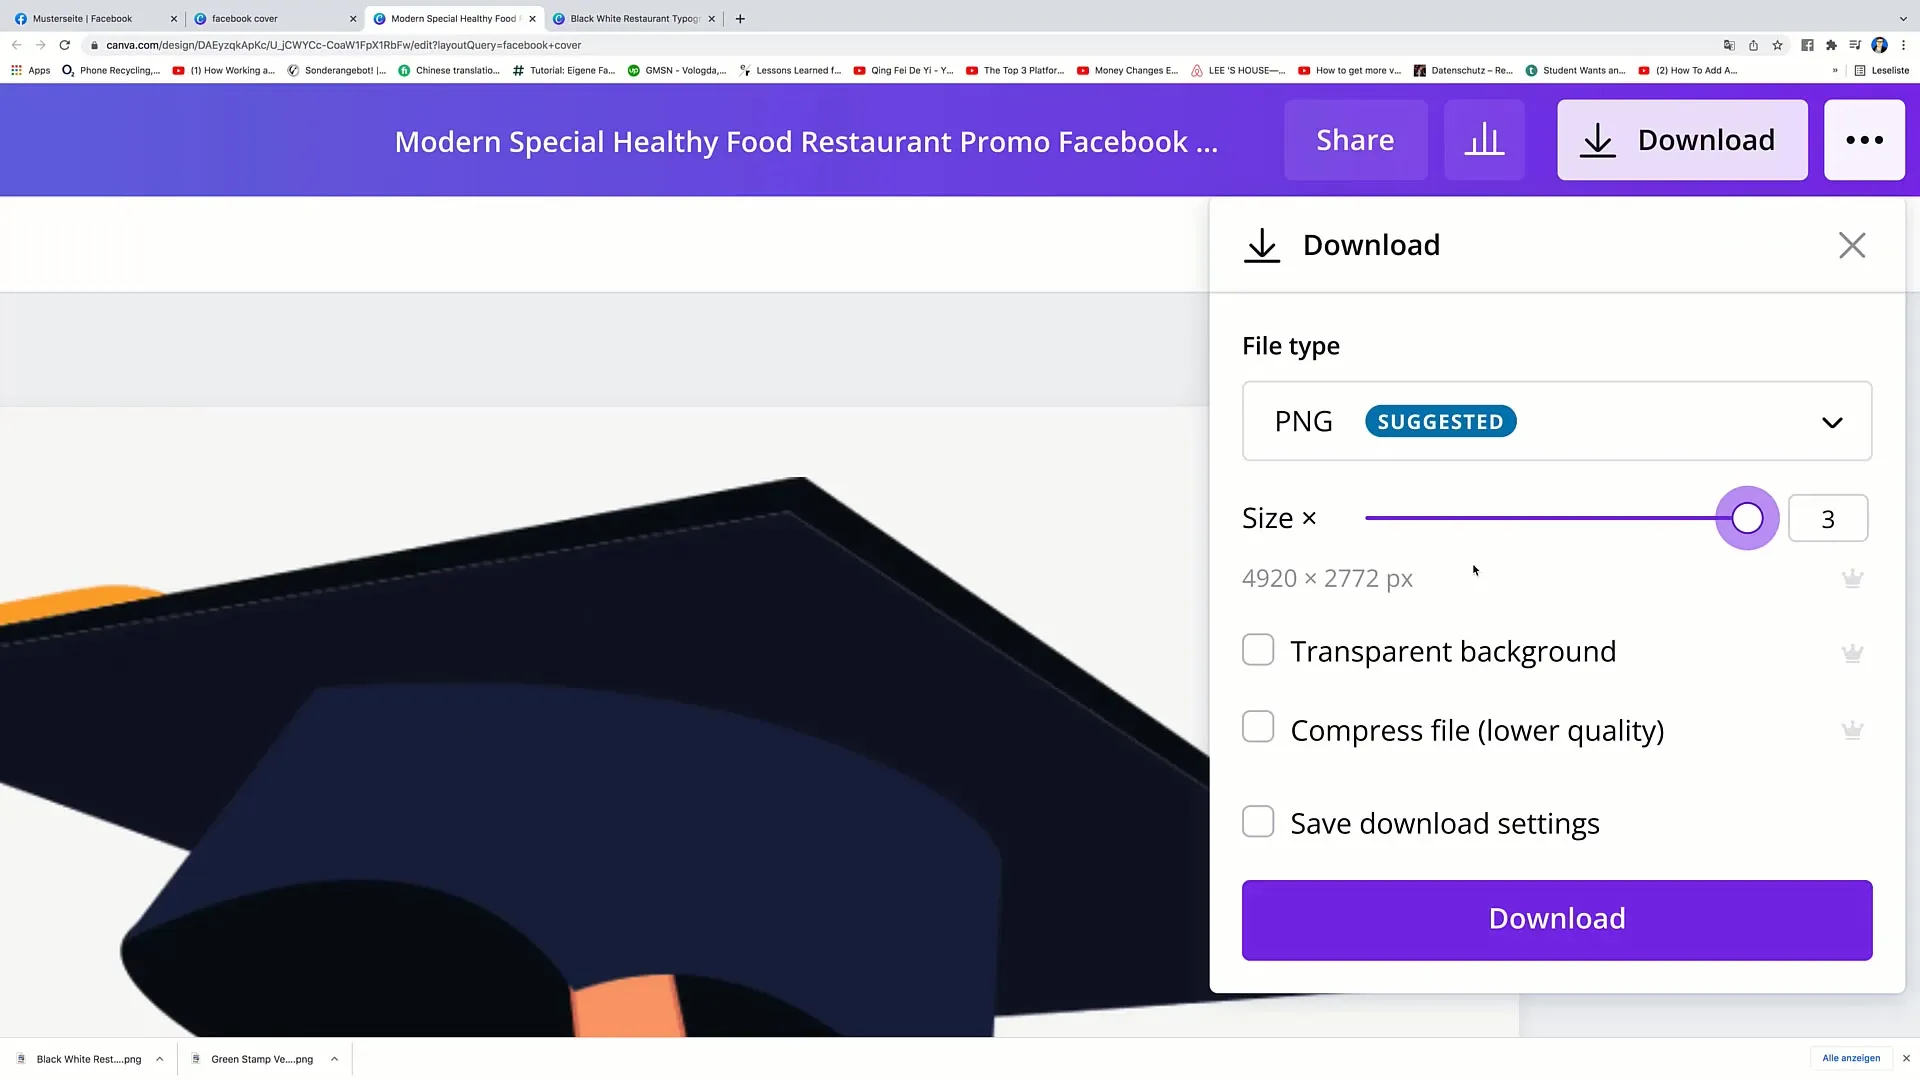Open the PNG file type dropdown

[1557, 421]
